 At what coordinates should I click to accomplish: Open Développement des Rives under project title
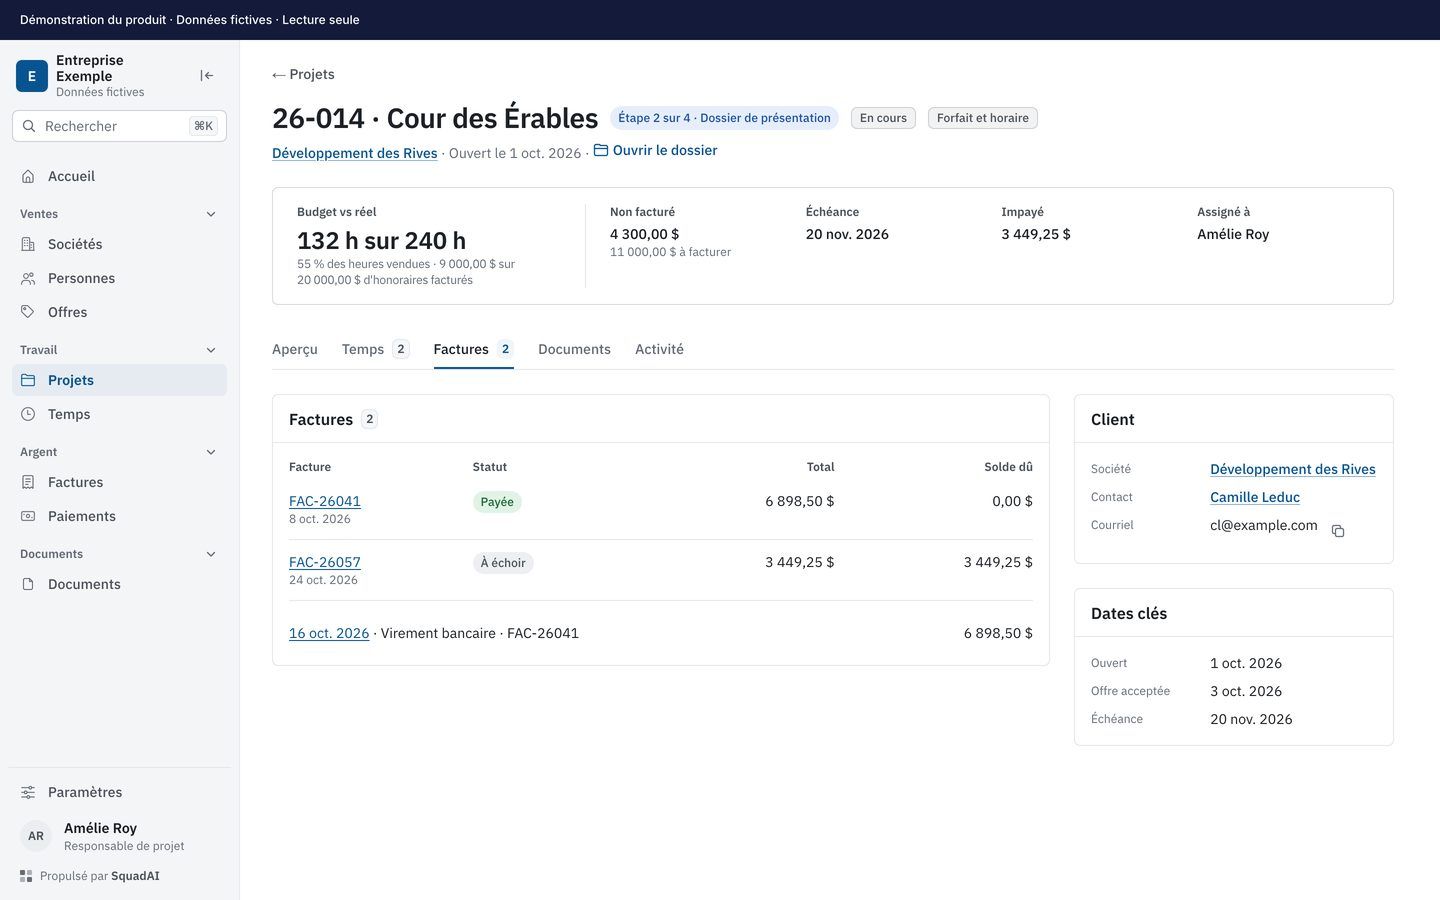point(355,153)
